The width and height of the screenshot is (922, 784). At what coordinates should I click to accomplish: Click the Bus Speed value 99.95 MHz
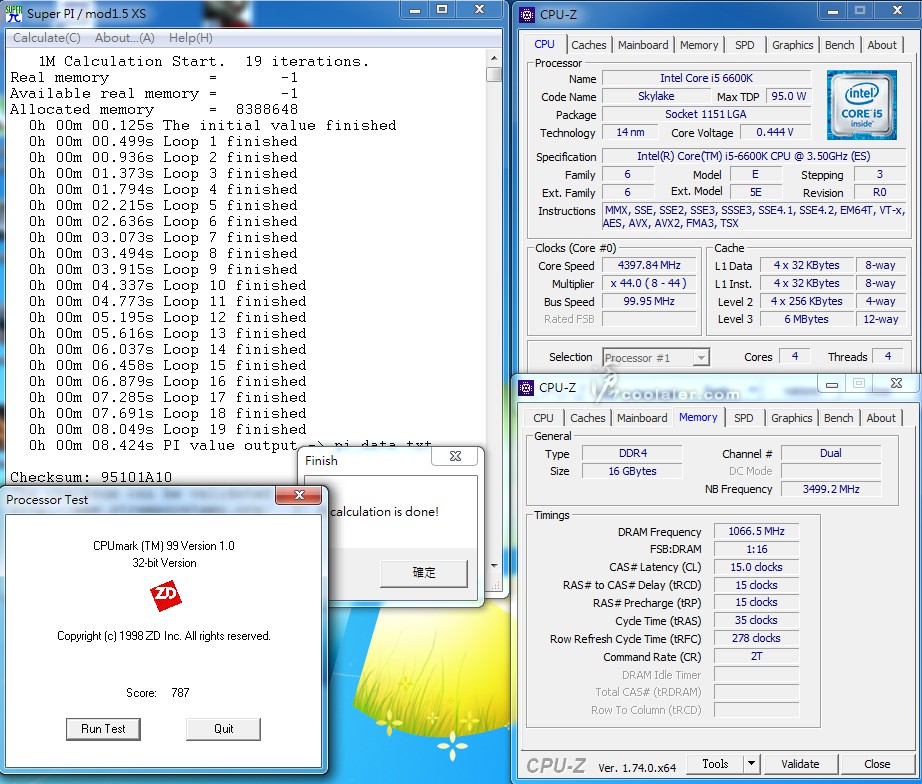649,301
